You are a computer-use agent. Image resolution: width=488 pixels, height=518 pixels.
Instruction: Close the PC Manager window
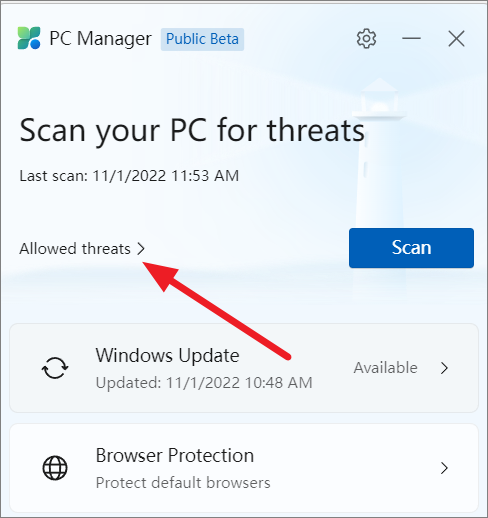(x=456, y=39)
